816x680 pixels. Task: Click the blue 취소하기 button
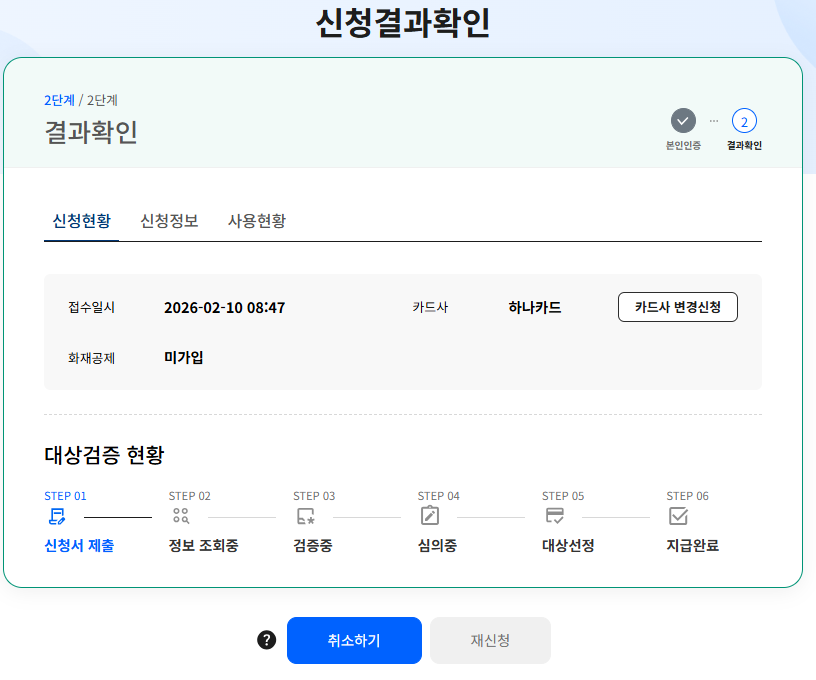tap(354, 640)
